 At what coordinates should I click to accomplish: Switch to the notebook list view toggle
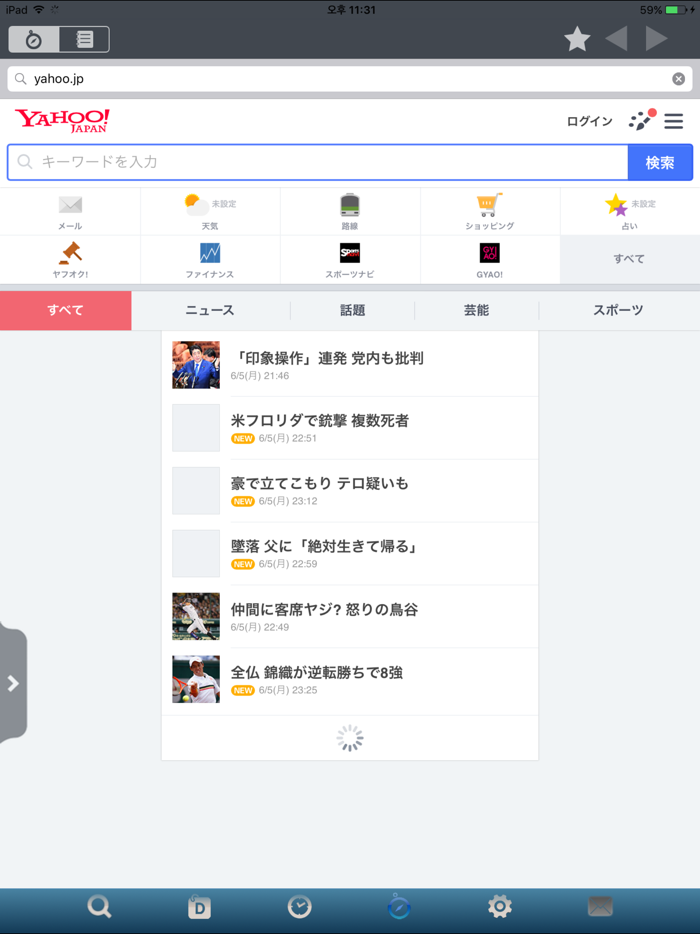click(x=85, y=39)
